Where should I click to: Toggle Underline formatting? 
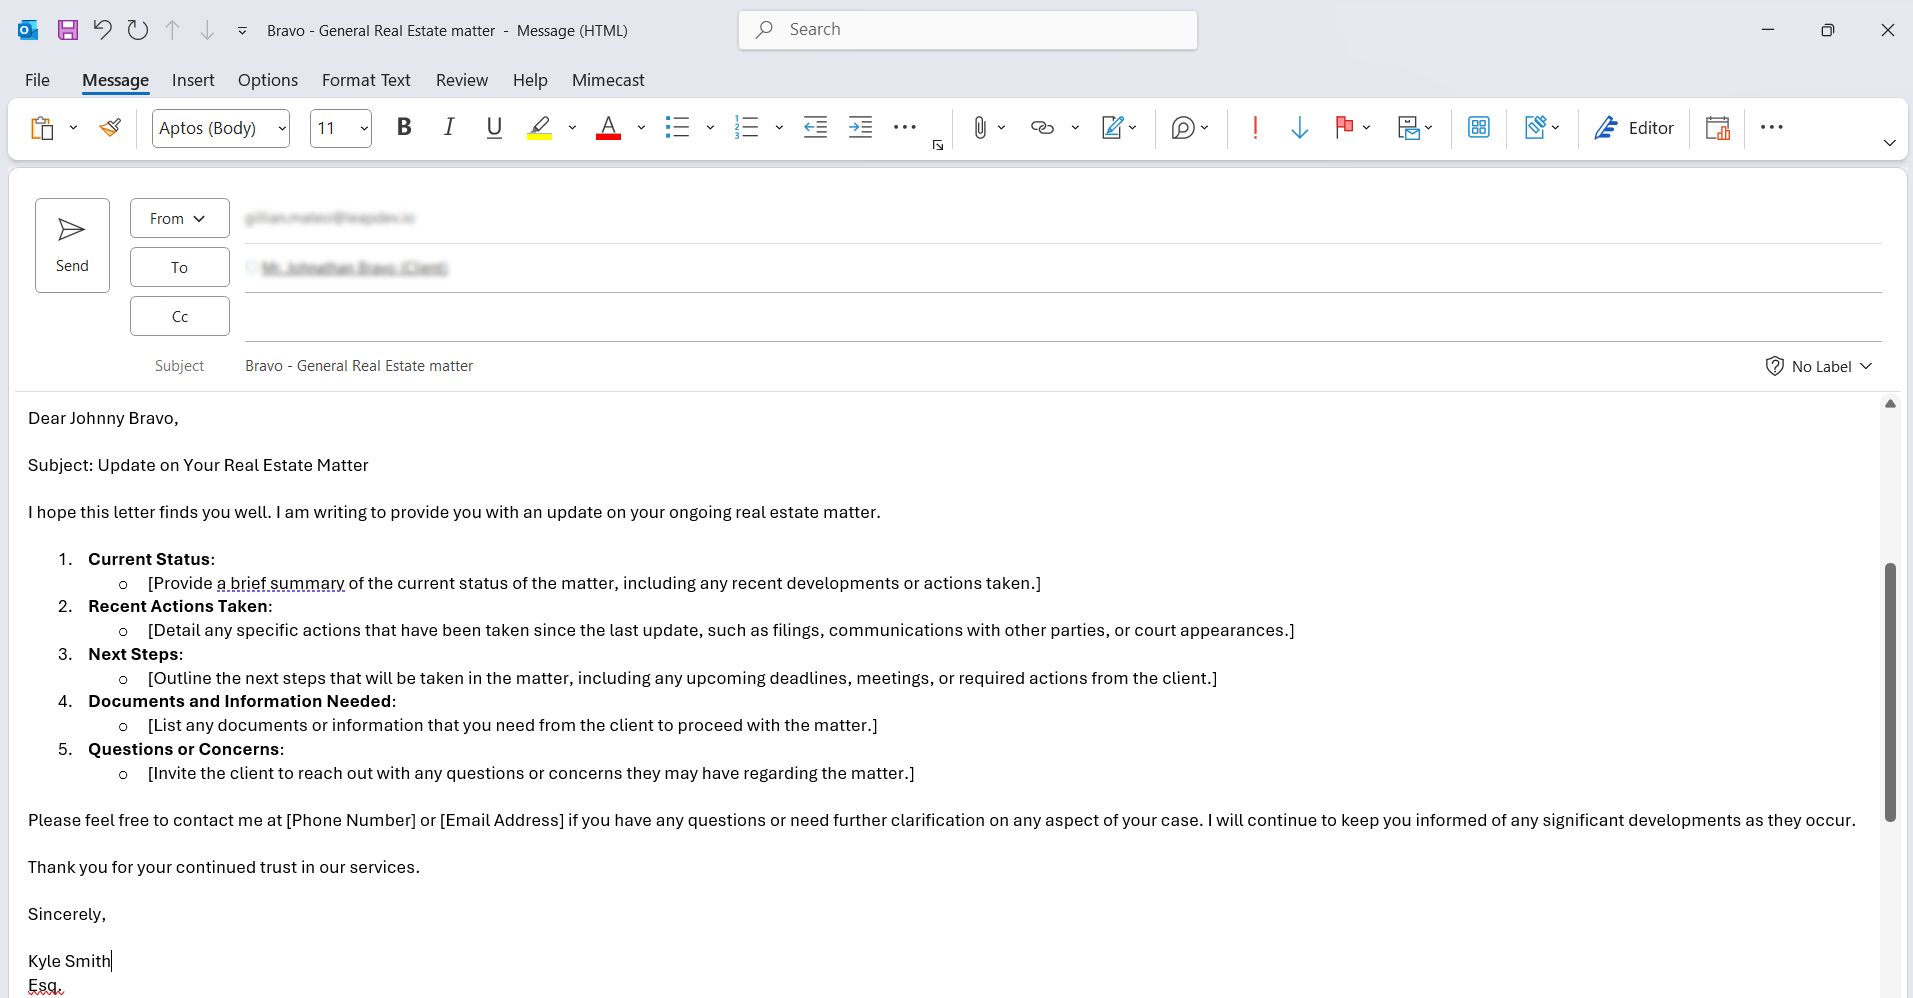494,128
